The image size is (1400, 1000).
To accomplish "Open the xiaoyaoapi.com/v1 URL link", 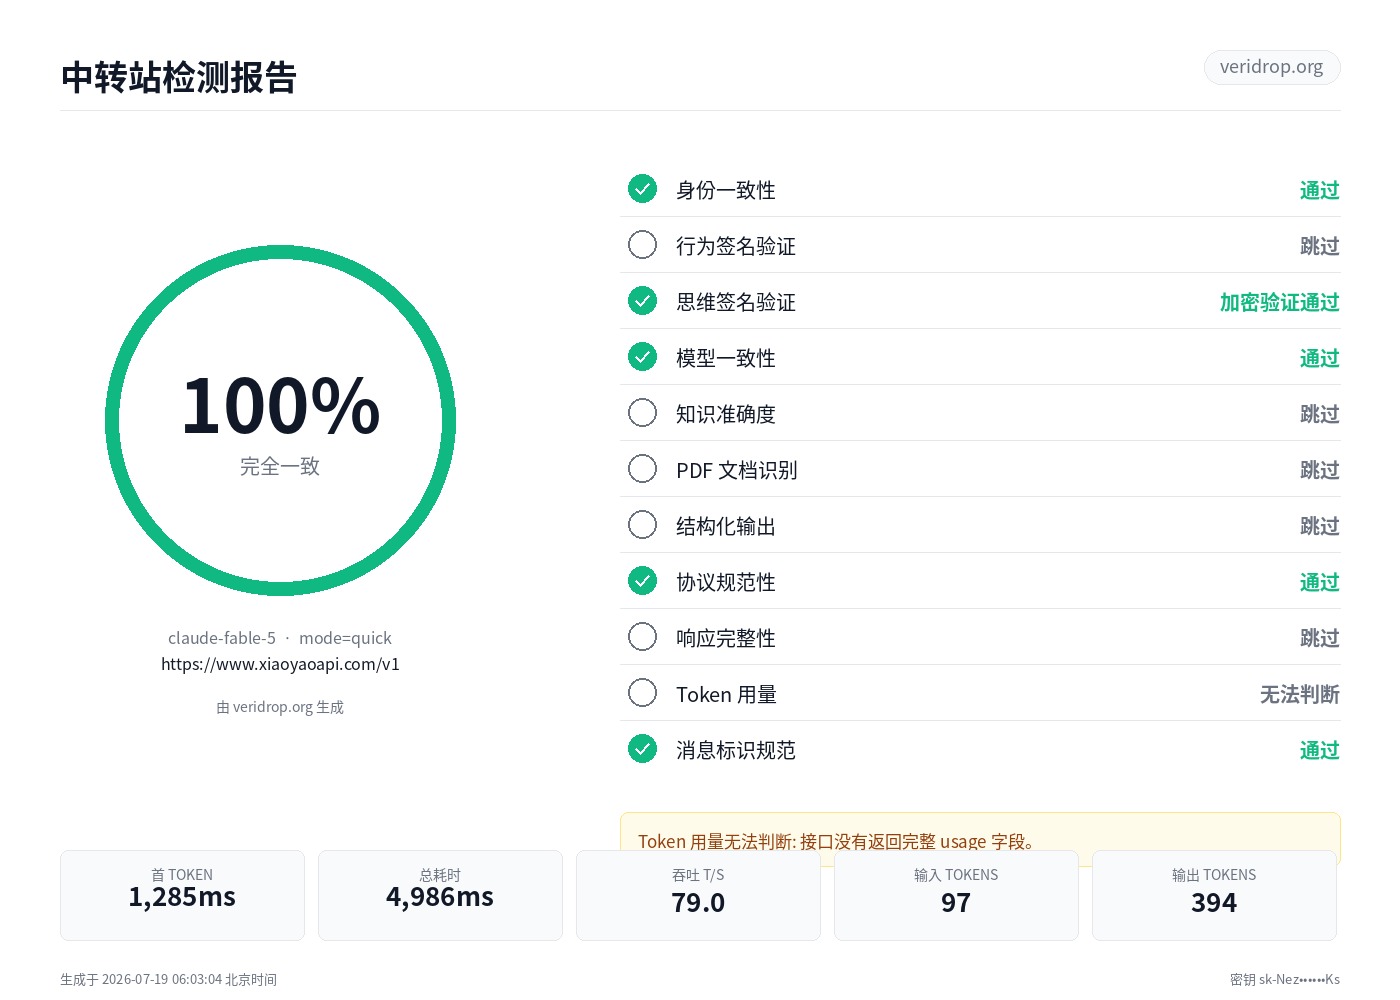I will (280, 664).
